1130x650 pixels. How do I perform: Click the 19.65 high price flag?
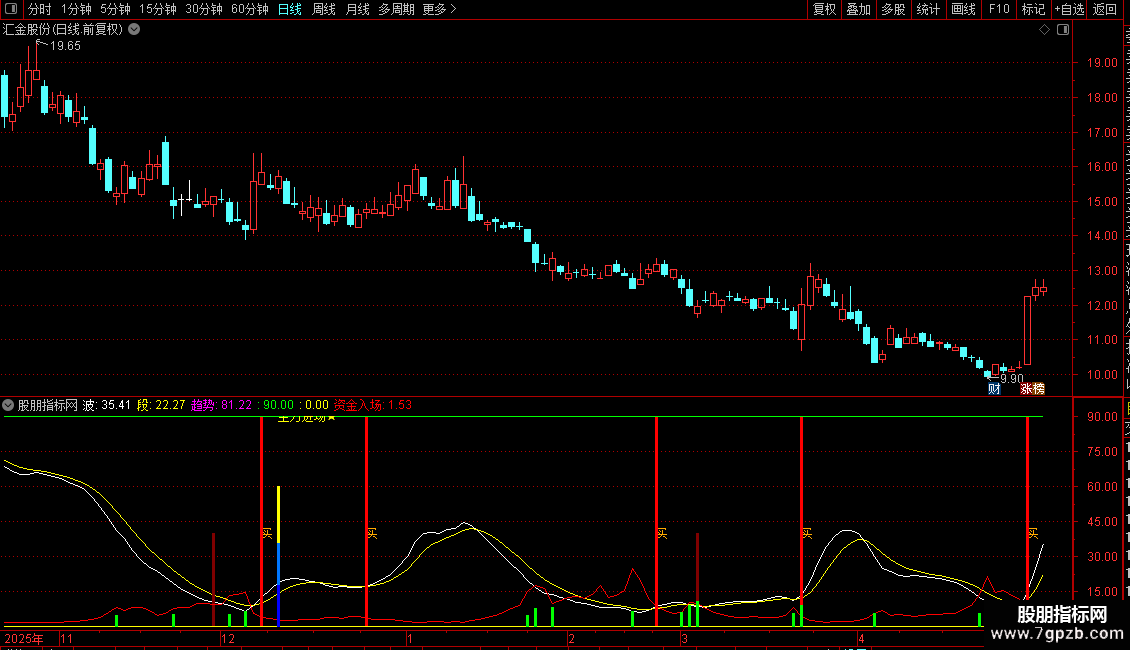tap(65, 45)
